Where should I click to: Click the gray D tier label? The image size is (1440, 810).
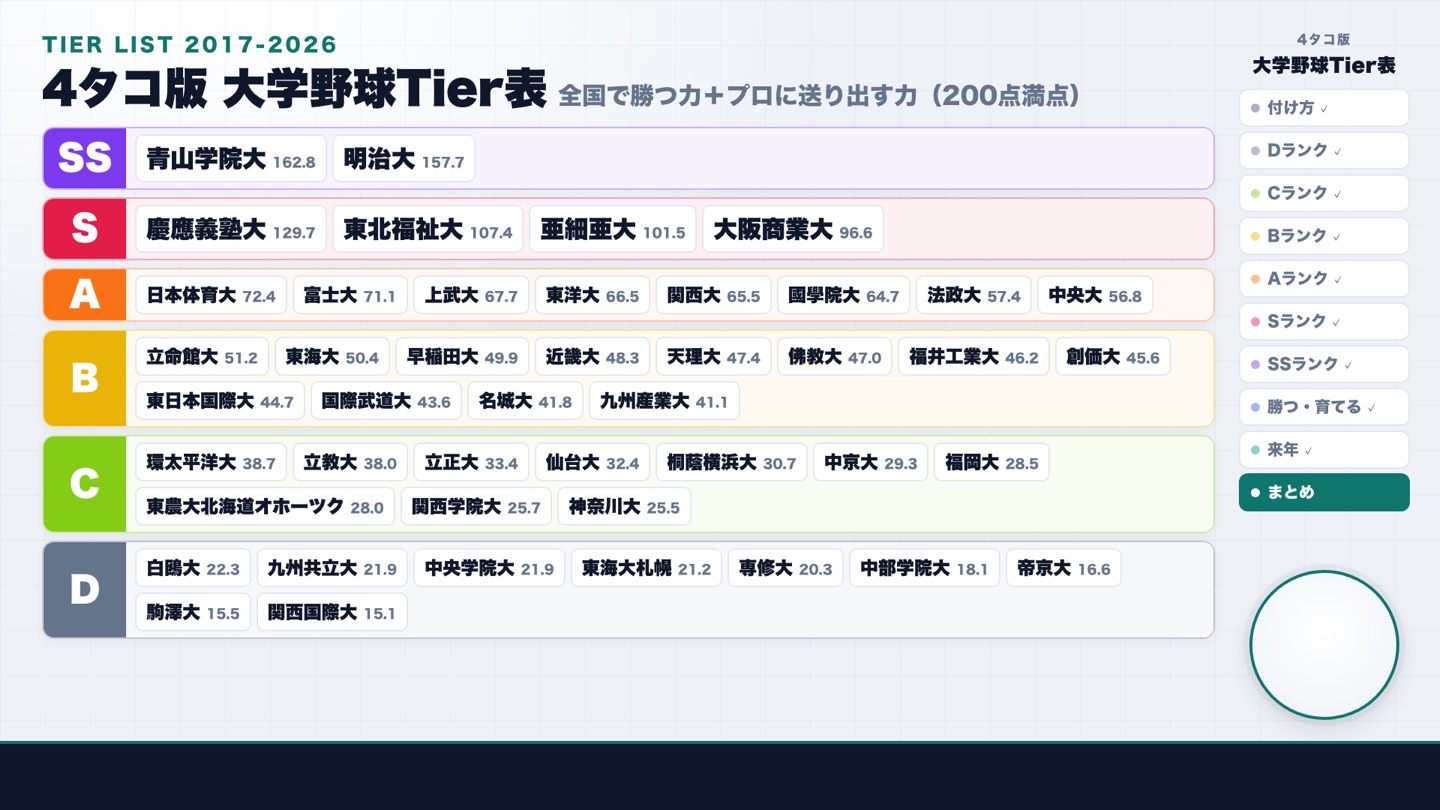click(x=85, y=590)
